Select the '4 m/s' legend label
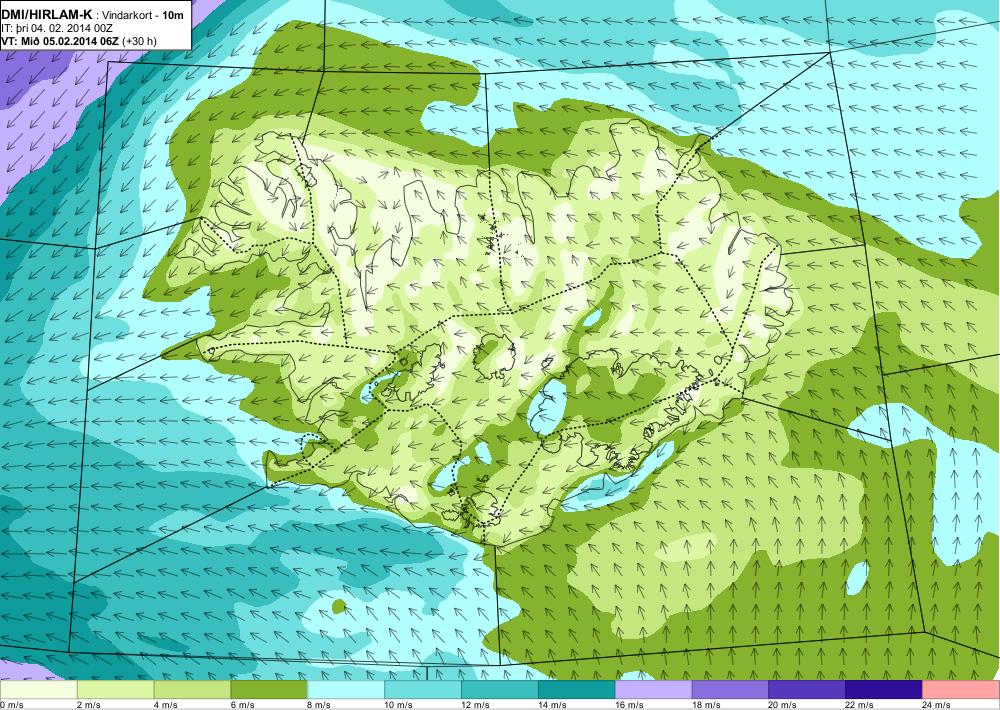 166,705
